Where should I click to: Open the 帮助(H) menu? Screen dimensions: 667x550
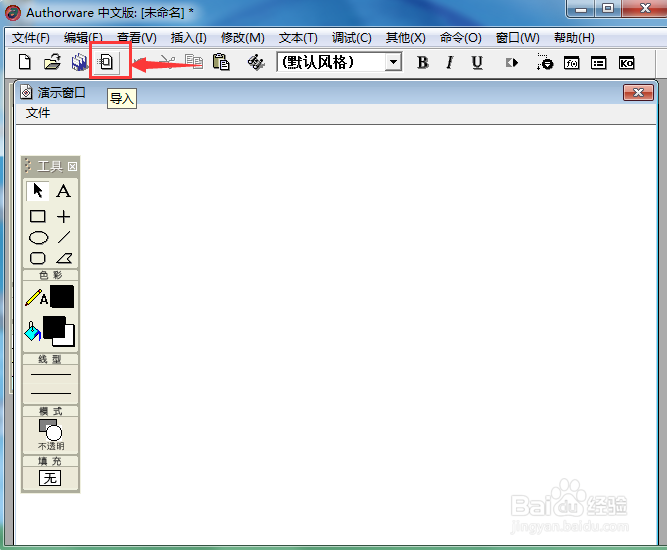tap(574, 38)
